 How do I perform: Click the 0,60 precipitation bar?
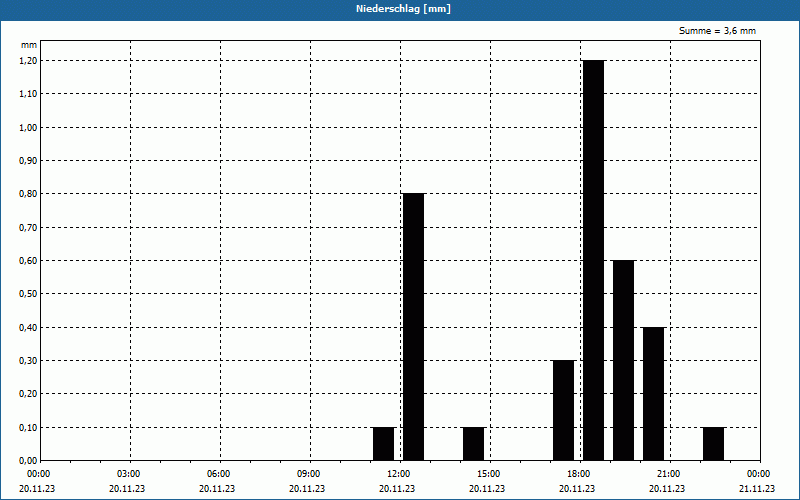(623, 361)
